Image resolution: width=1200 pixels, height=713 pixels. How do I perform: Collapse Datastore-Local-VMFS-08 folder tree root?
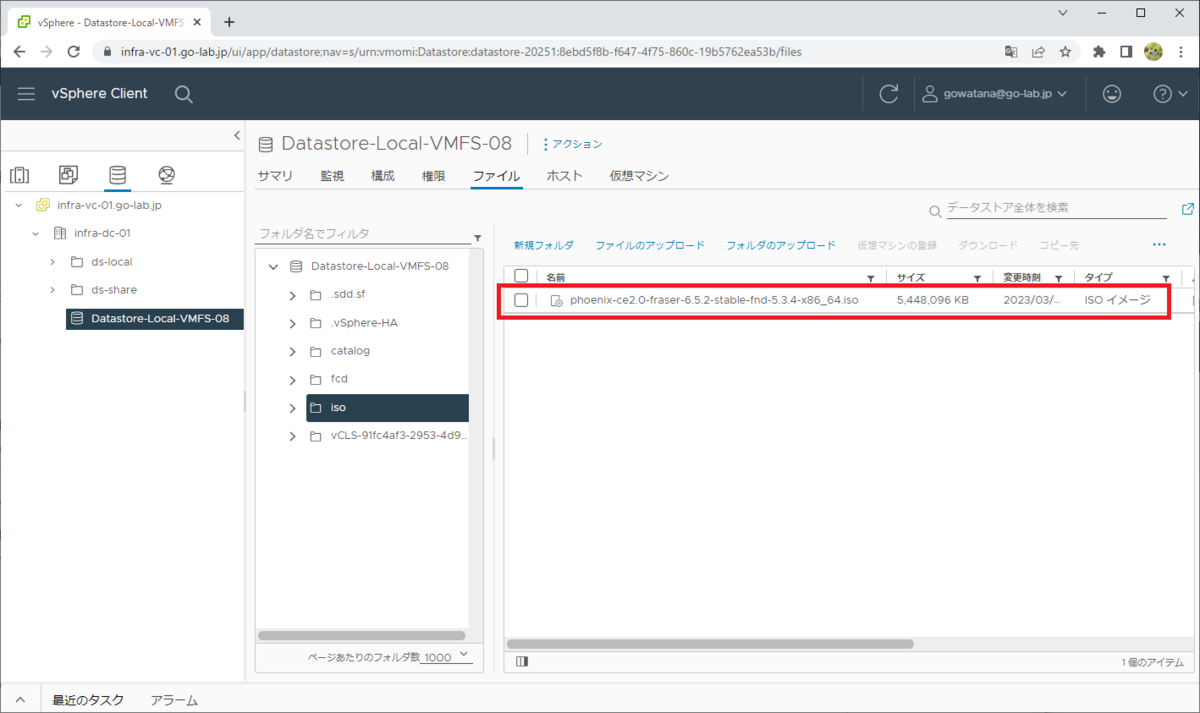273,267
